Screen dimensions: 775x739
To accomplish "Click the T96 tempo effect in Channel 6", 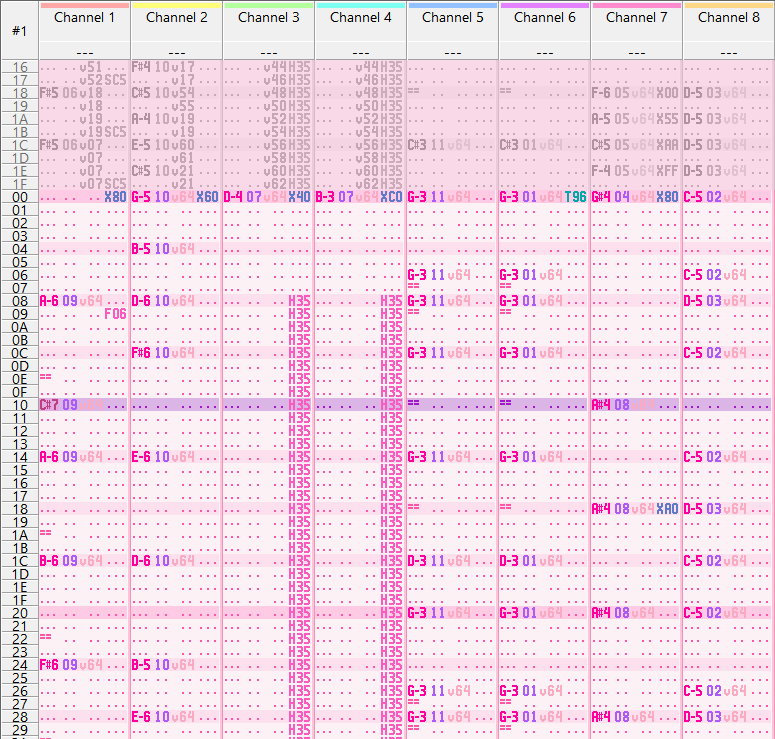I will pos(575,197).
